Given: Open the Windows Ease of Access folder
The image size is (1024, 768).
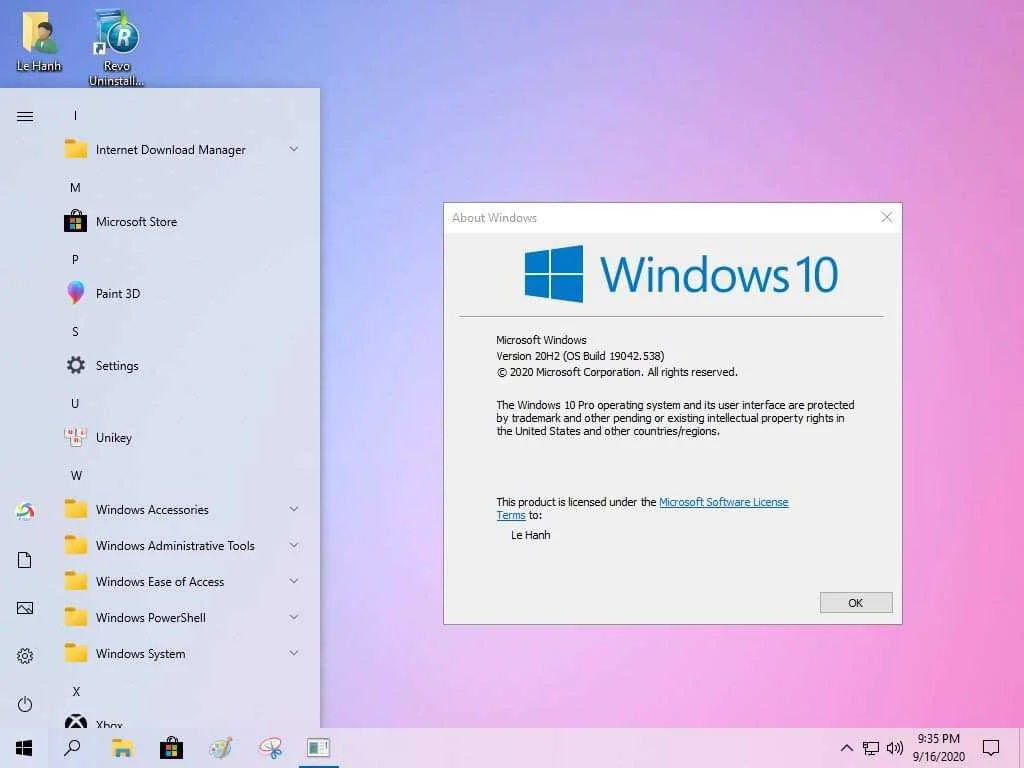Looking at the screenshot, I should 183,581.
